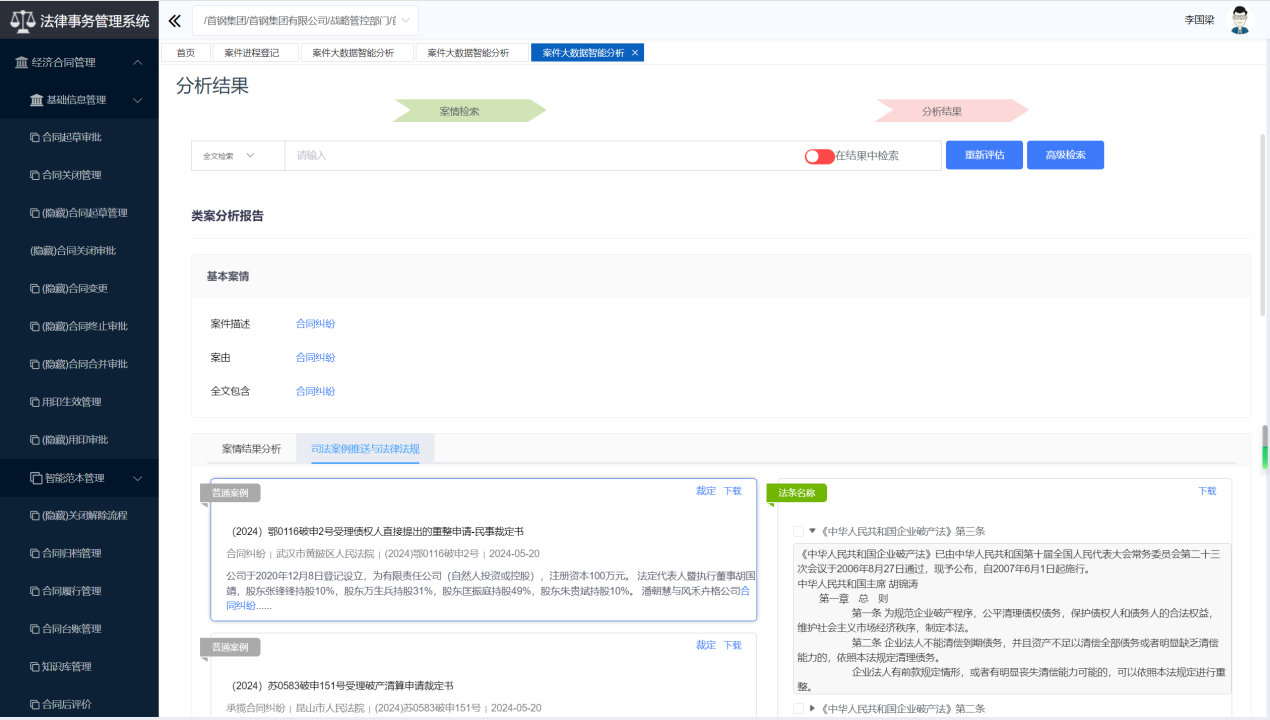Collapse the sidebar with the double-chevron icon
Viewport: 1270px width, 720px height.
click(175, 20)
